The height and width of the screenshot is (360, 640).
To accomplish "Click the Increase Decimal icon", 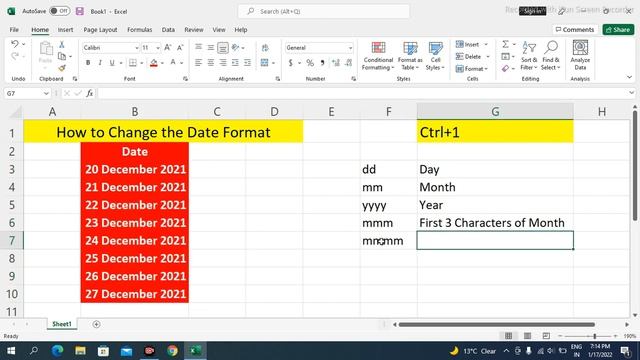I will pos(336,63).
